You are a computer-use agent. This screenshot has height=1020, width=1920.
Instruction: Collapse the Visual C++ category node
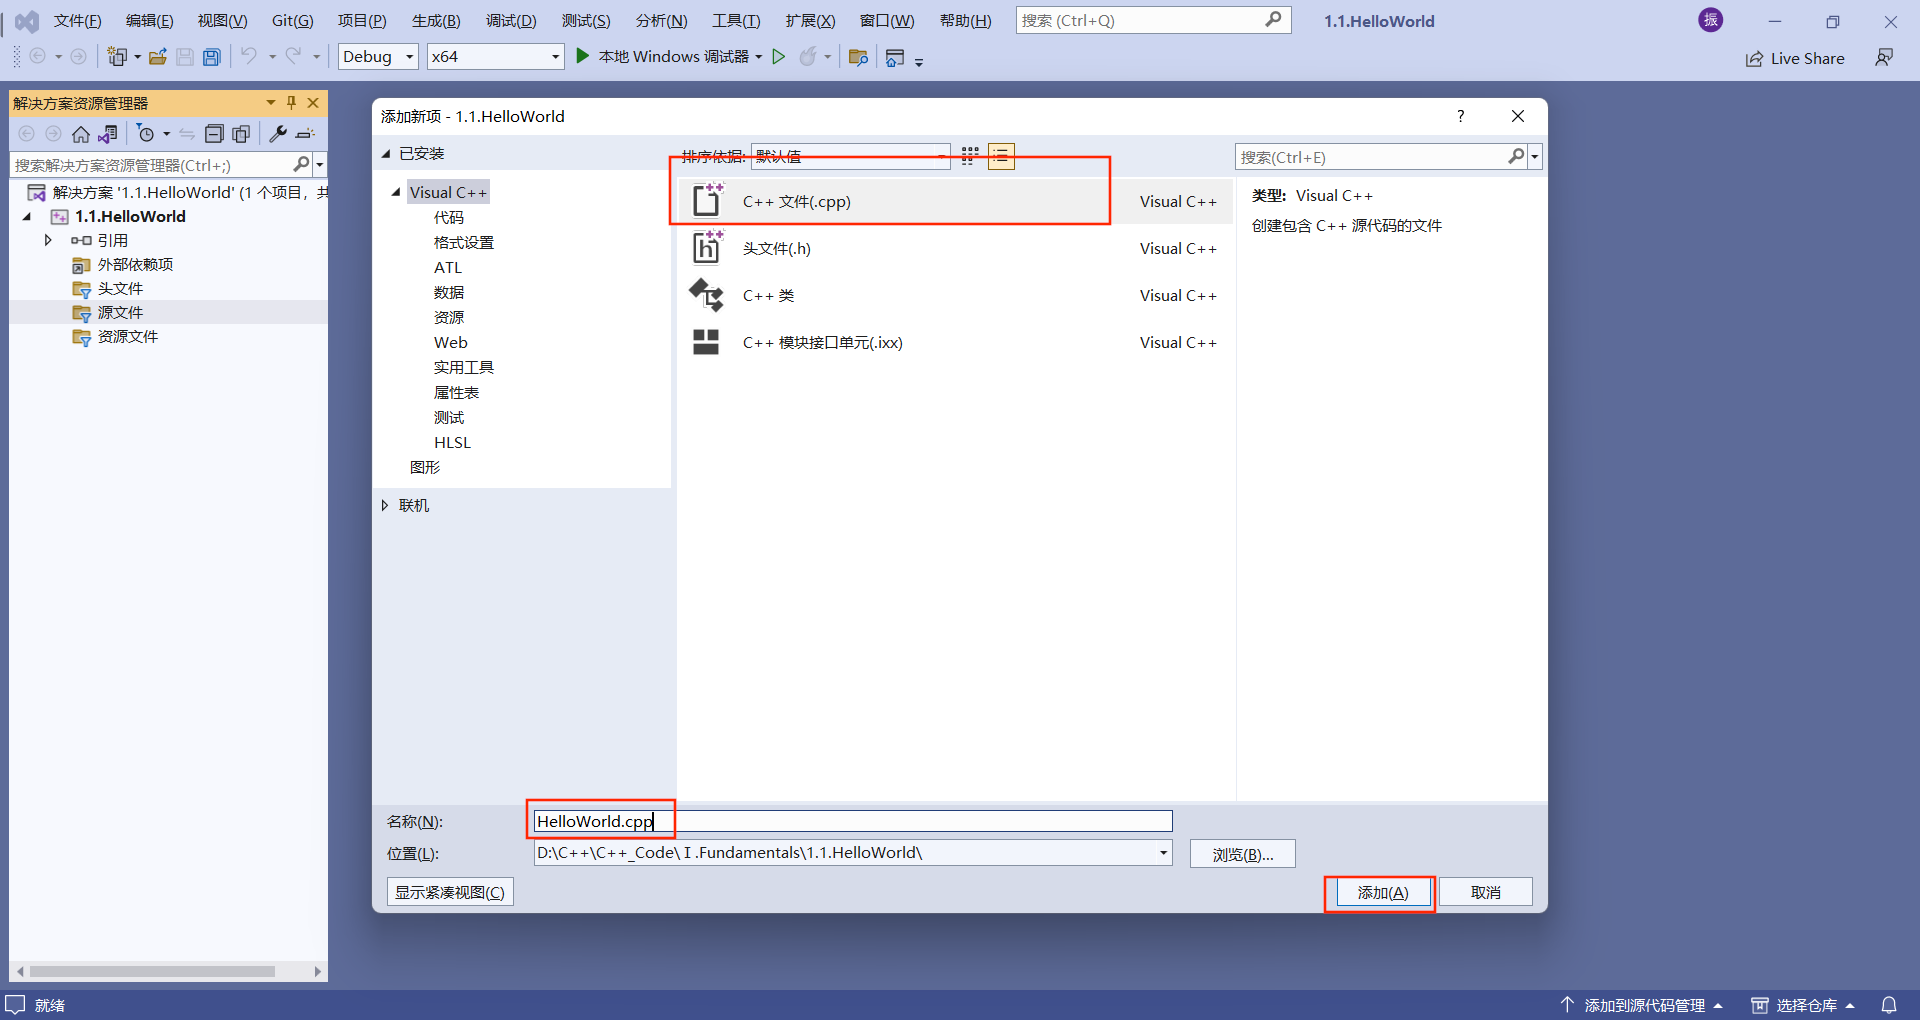(396, 192)
